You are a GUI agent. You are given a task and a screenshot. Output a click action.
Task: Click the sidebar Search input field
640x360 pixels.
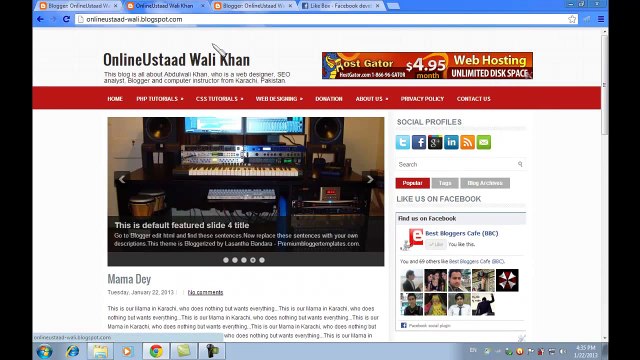456,164
